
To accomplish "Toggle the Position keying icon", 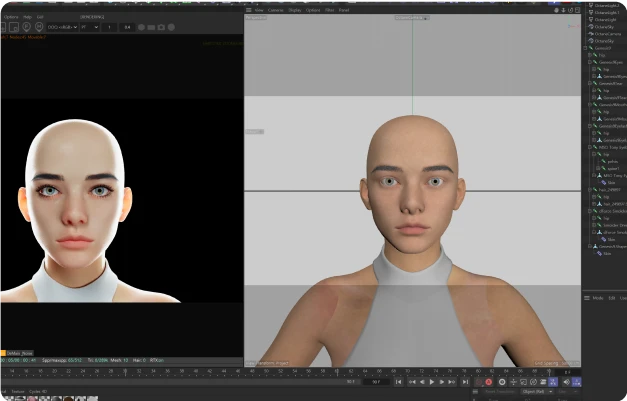I will [x=513, y=382].
